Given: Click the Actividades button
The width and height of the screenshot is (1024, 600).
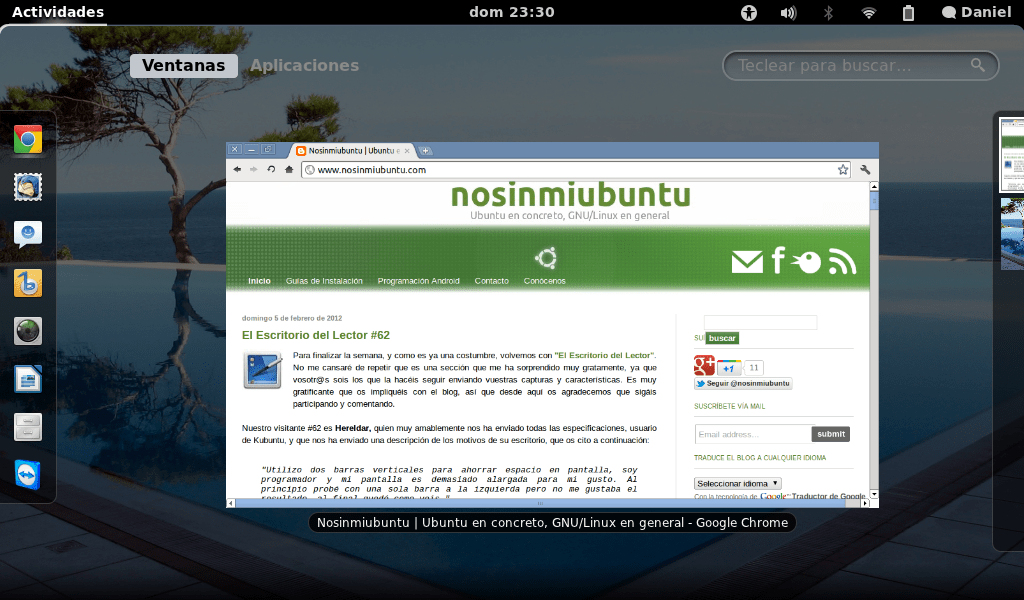Looking at the screenshot, I should pyautogui.click(x=58, y=12).
